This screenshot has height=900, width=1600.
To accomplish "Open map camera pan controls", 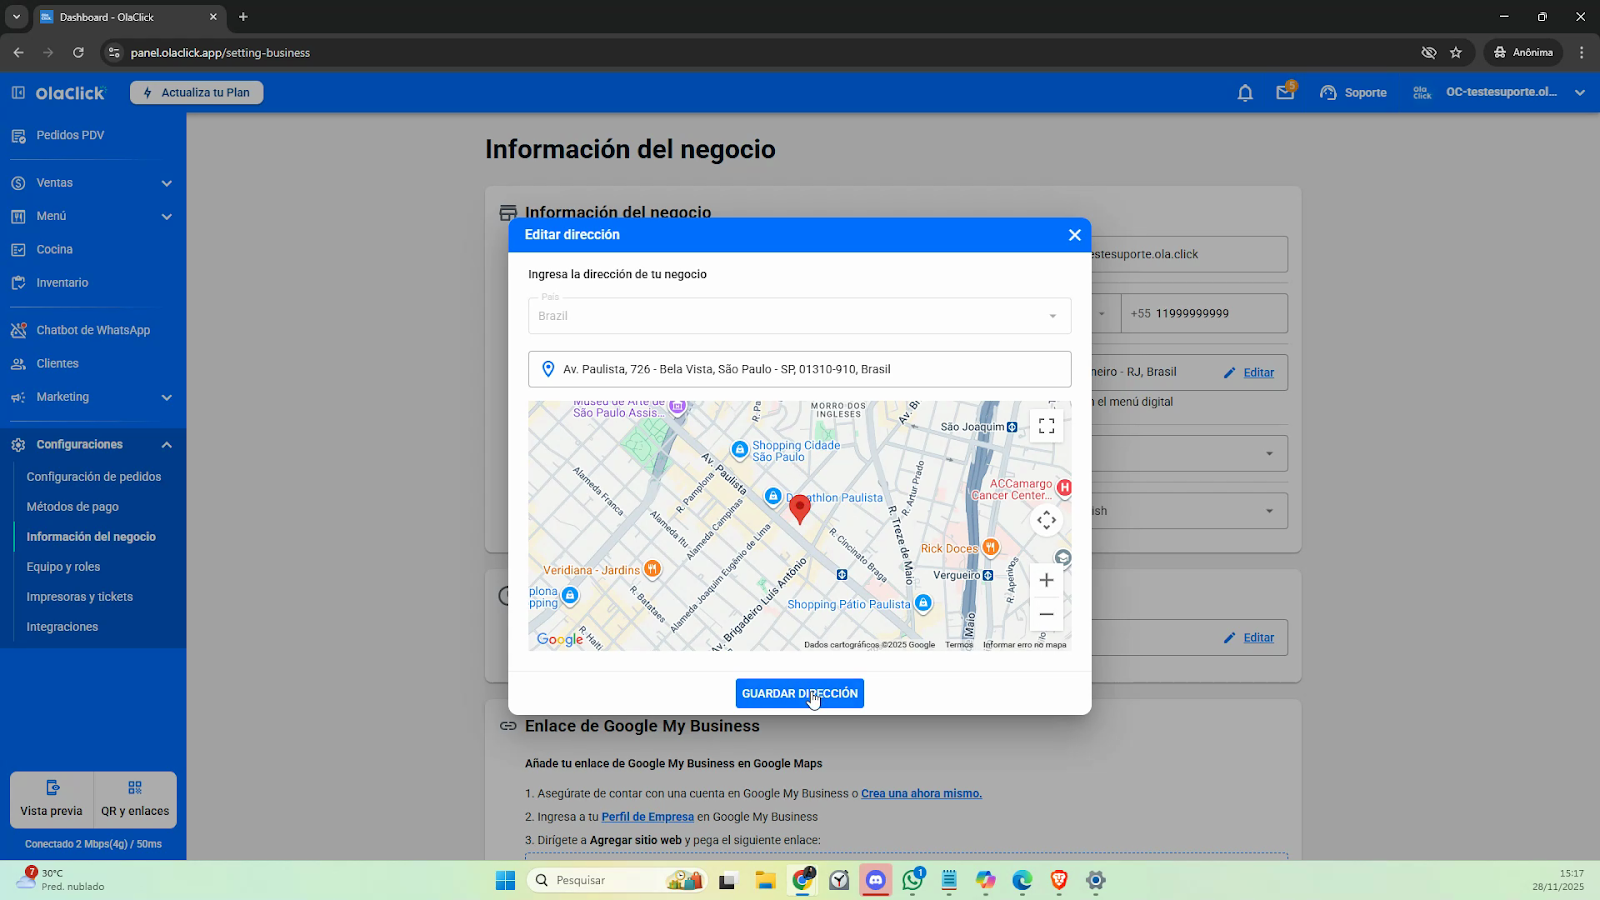I will pyautogui.click(x=1046, y=520).
